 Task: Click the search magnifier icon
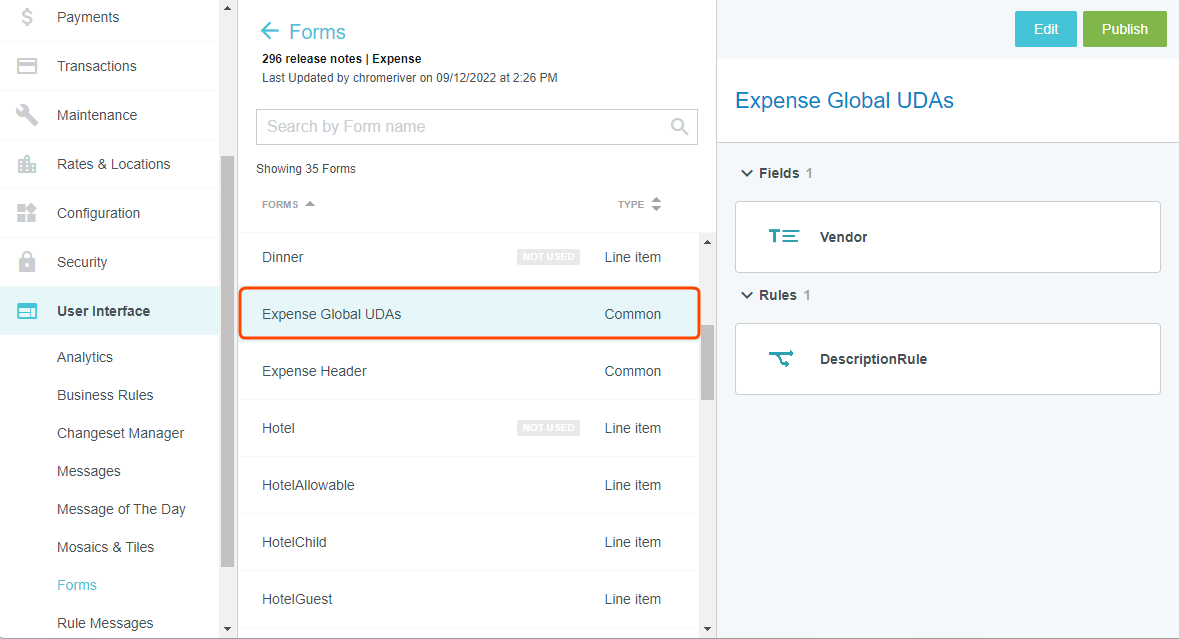679,127
